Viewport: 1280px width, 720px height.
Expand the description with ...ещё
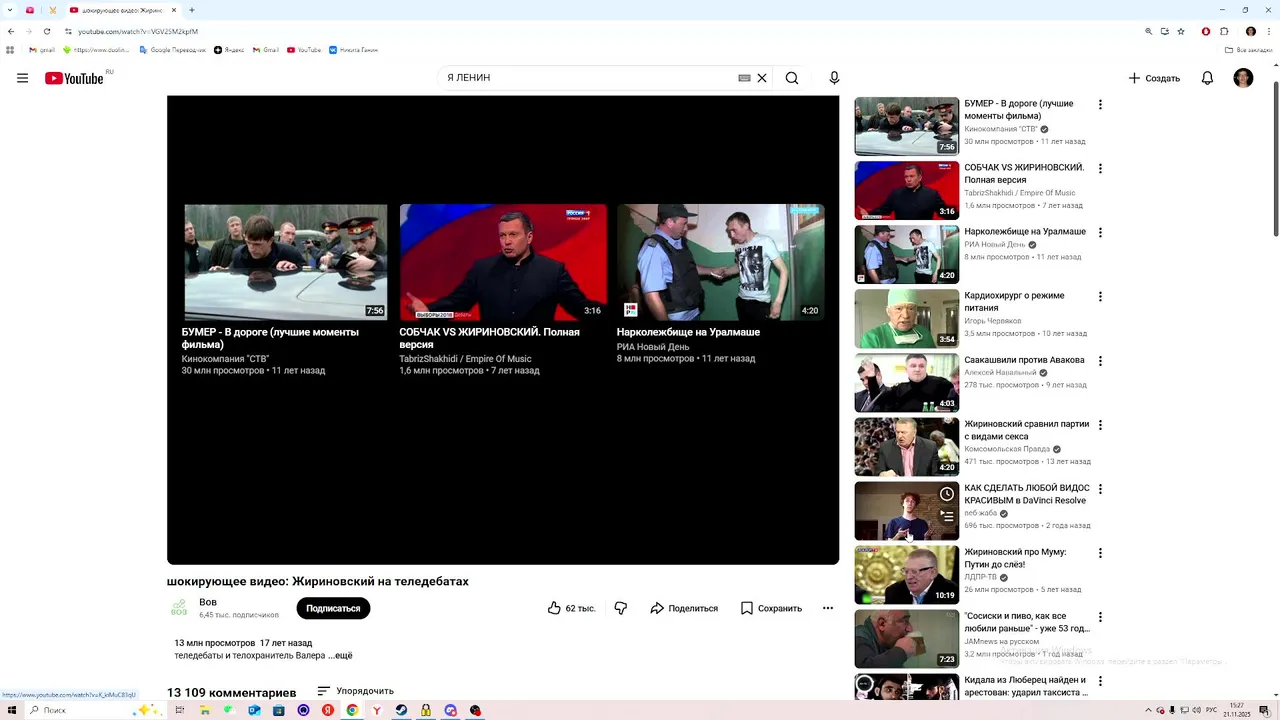(x=340, y=656)
